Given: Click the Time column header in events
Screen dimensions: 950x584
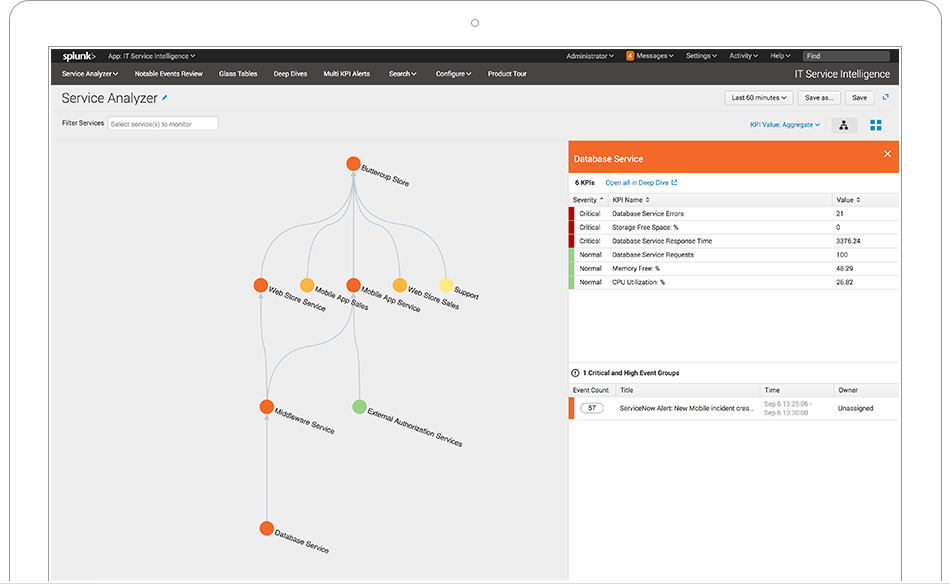Looking at the screenshot, I should pyautogui.click(x=772, y=390).
